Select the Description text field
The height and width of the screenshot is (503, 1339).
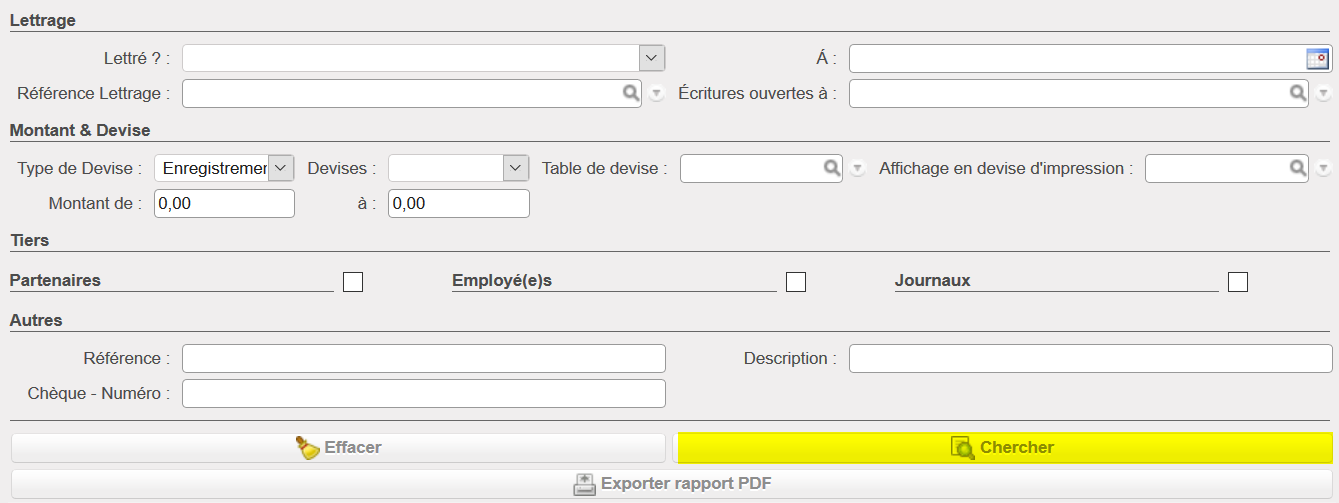tap(1090, 358)
